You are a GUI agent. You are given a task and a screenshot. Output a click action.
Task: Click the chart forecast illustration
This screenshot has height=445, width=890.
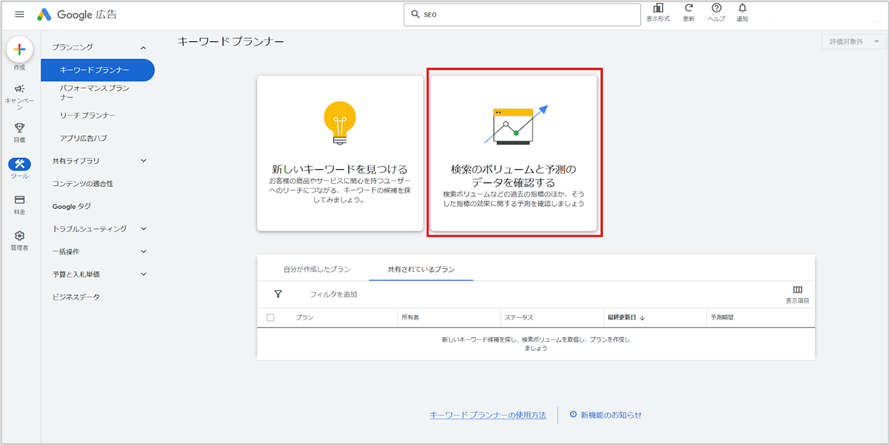pyautogui.click(x=515, y=124)
